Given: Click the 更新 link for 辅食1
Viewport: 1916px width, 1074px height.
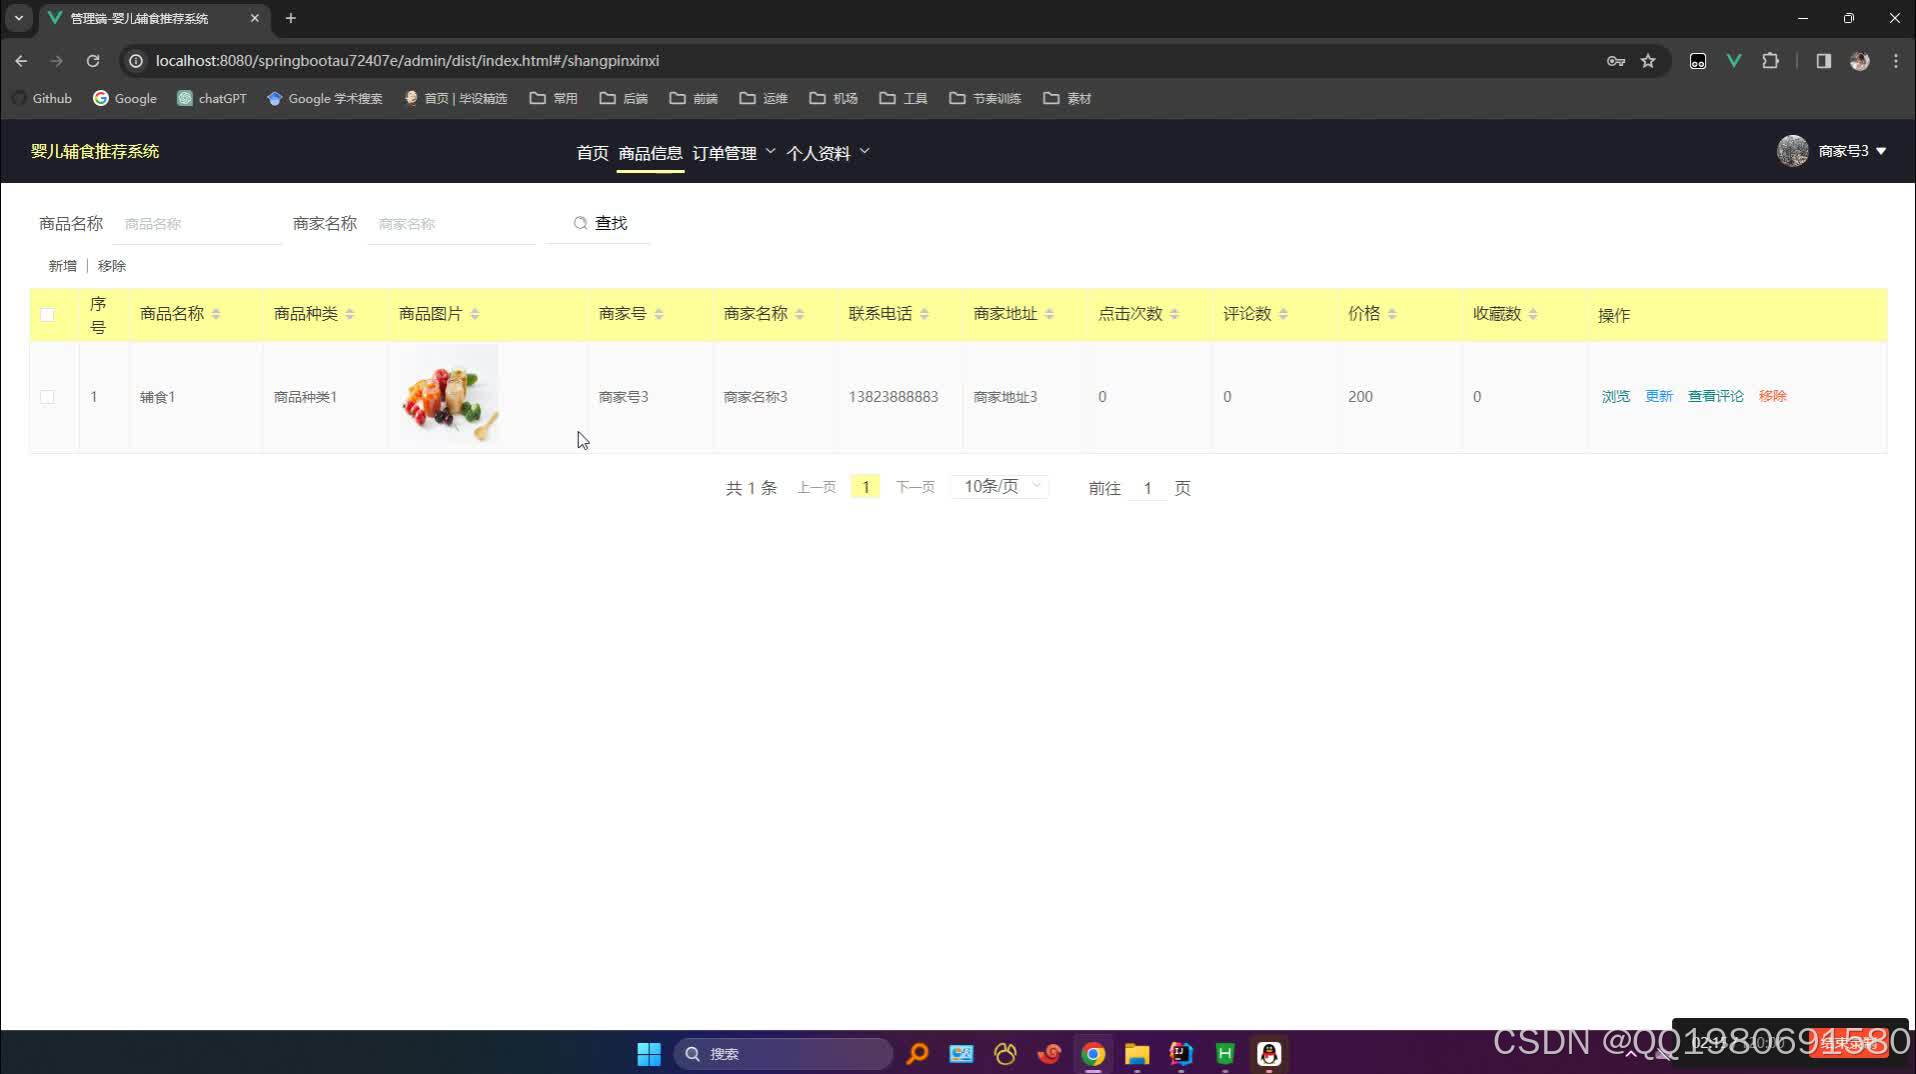Looking at the screenshot, I should click(x=1658, y=396).
